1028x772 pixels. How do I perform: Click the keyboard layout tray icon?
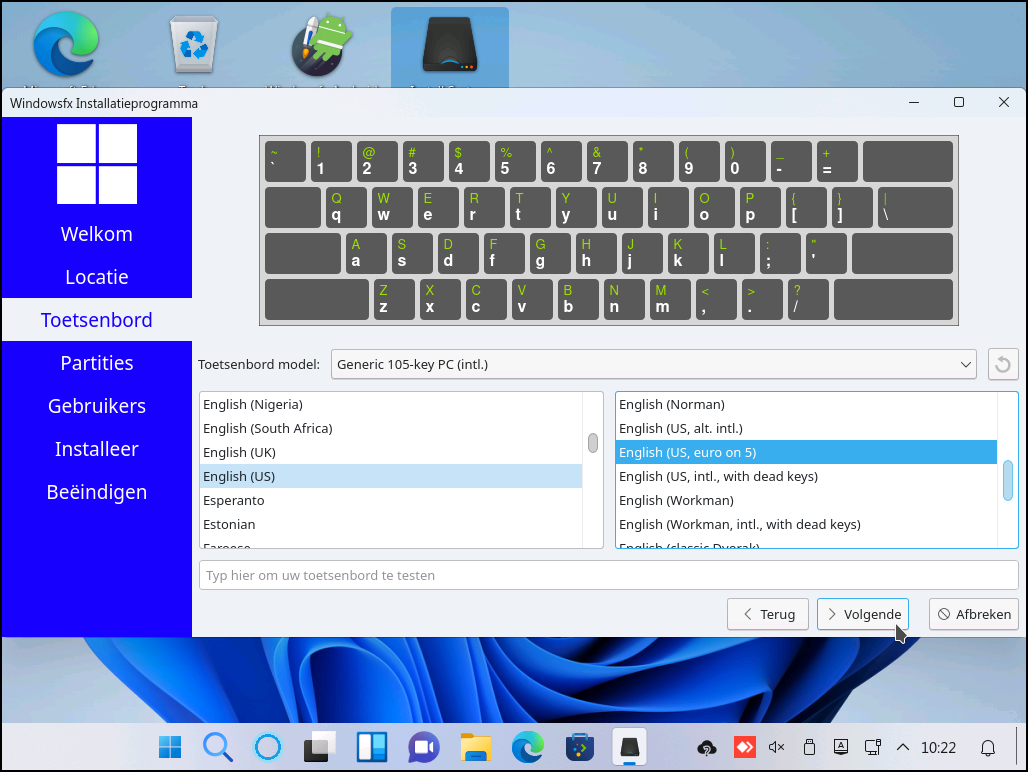click(841, 747)
